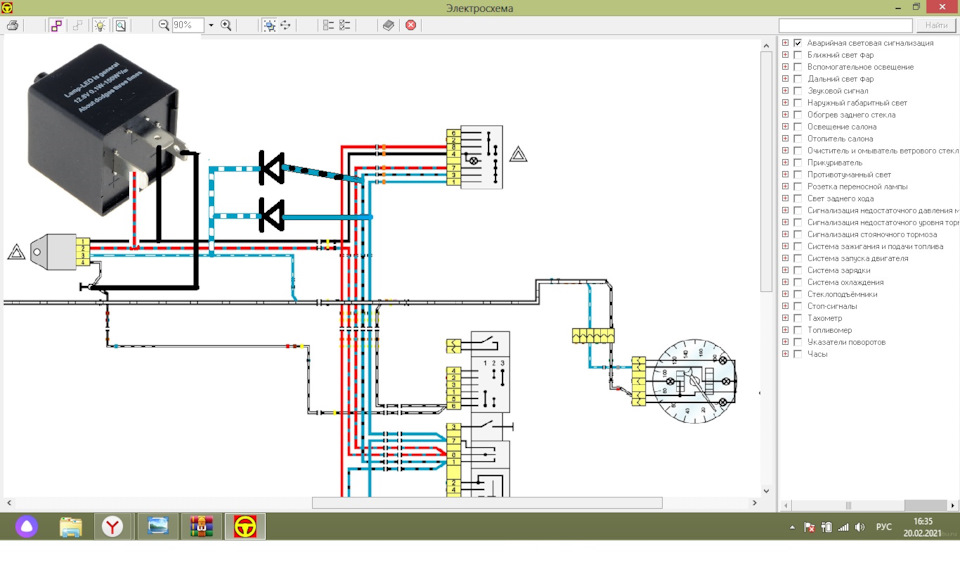Click the diagram scroll right arrow
The height and width of the screenshot is (563, 960).
pyautogui.click(x=754, y=503)
